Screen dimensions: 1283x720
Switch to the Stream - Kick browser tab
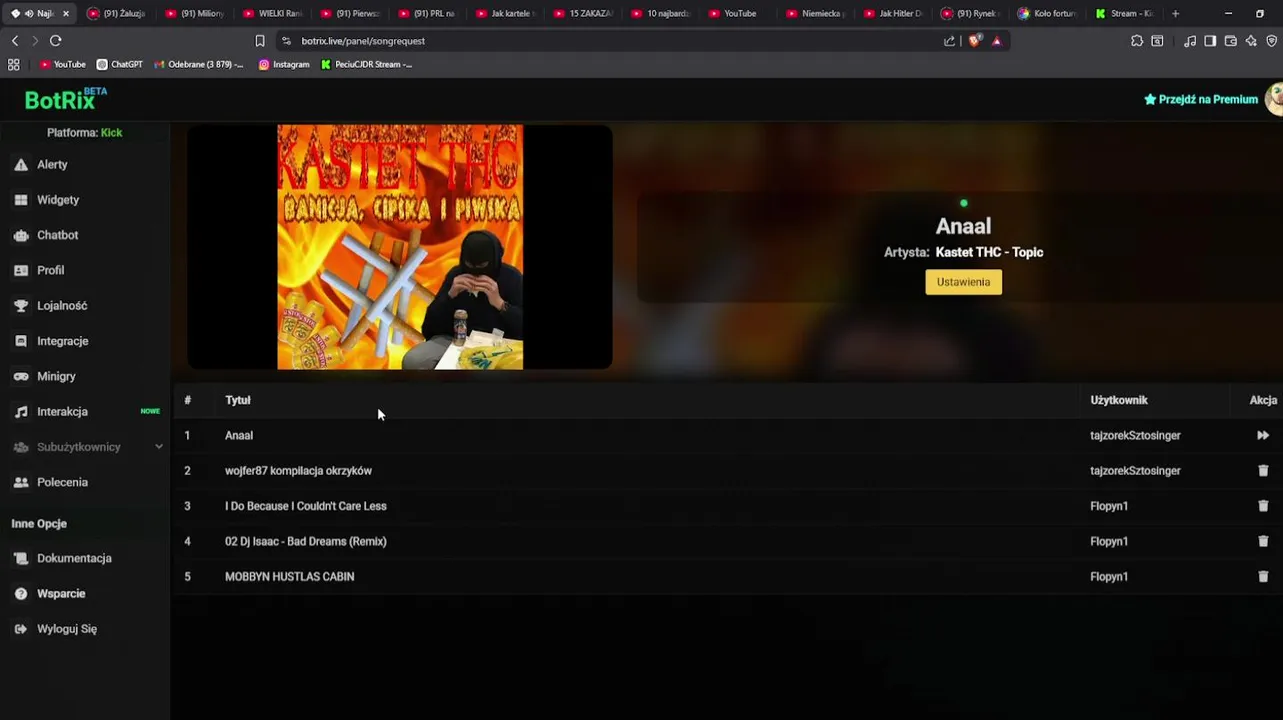click(x=1125, y=14)
